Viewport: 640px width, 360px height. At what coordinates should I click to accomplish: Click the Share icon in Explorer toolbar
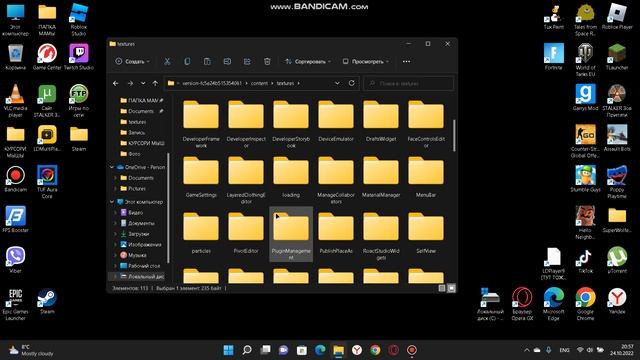click(247, 61)
